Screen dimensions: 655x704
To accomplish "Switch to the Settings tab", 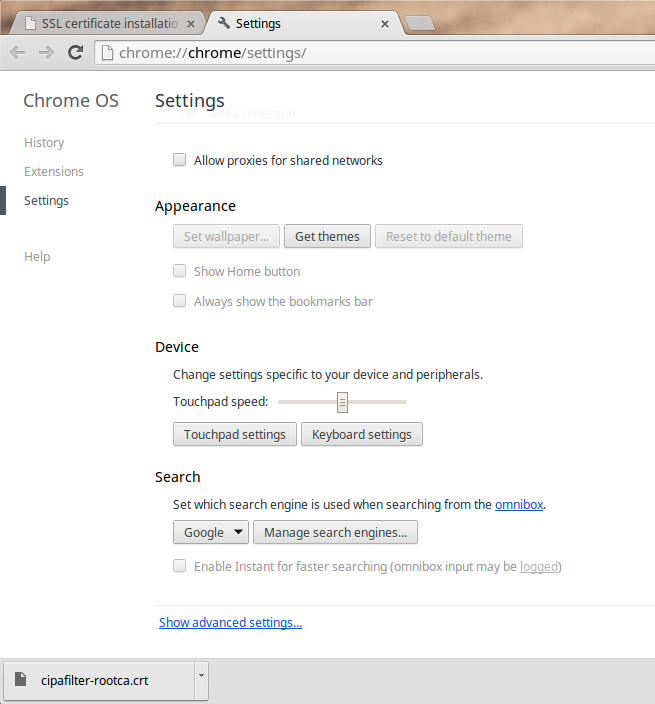I will [x=303, y=23].
